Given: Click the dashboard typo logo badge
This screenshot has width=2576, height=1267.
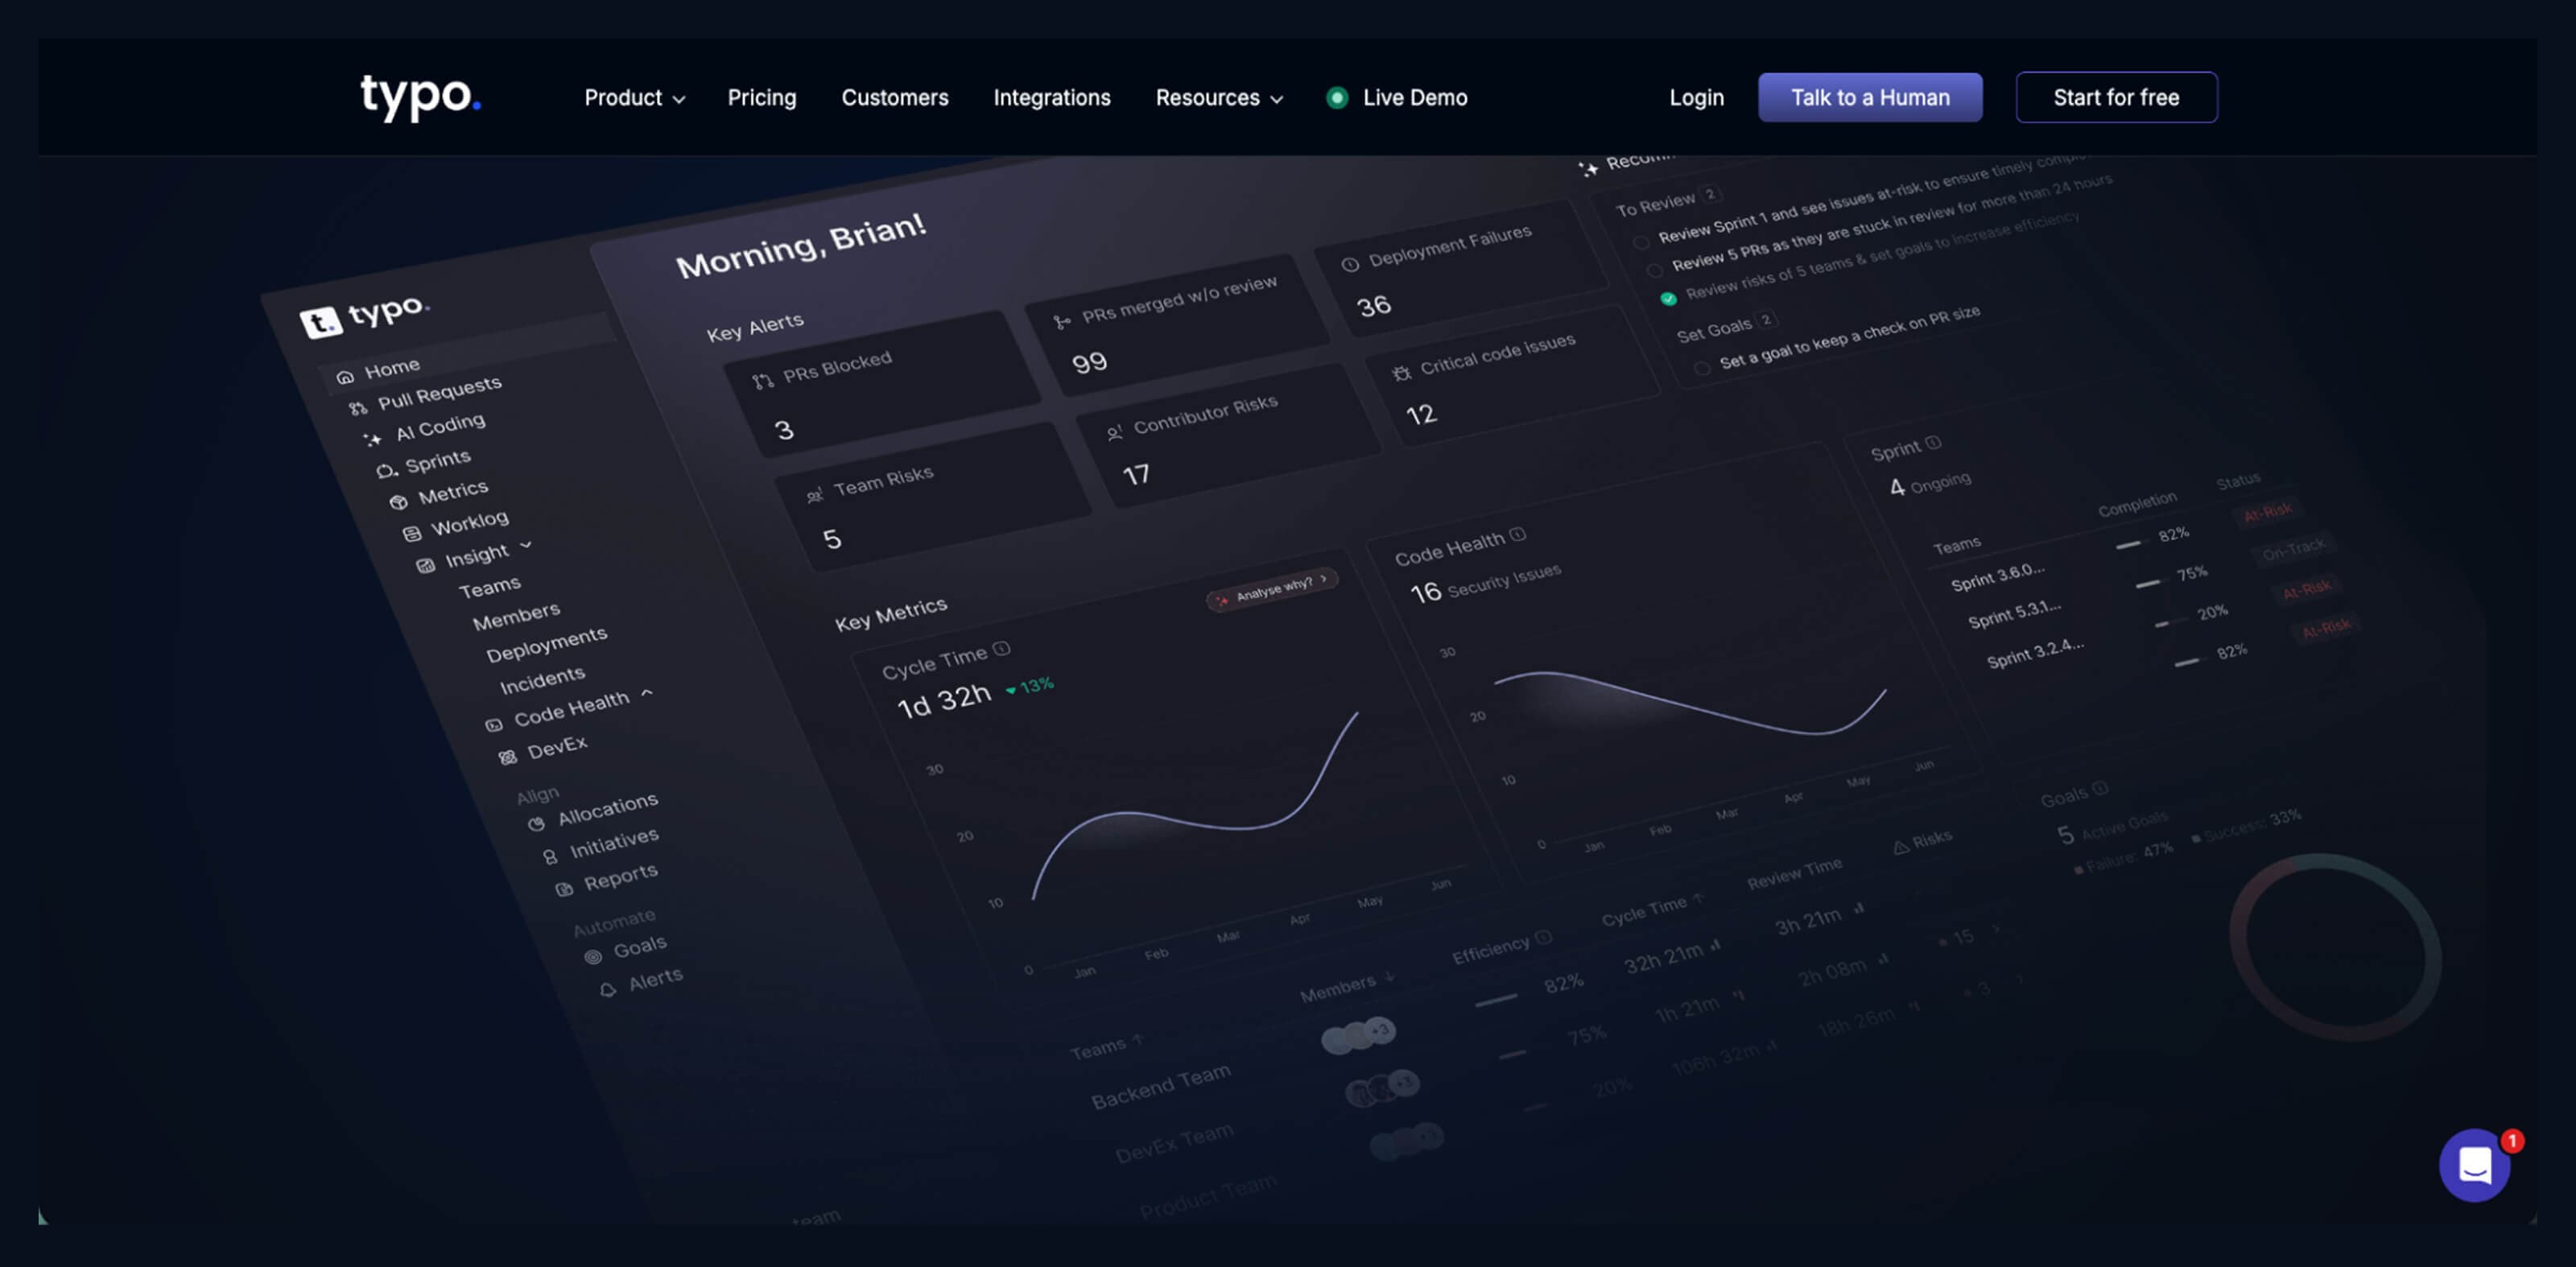Looking at the screenshot, I should pos(320,322).
